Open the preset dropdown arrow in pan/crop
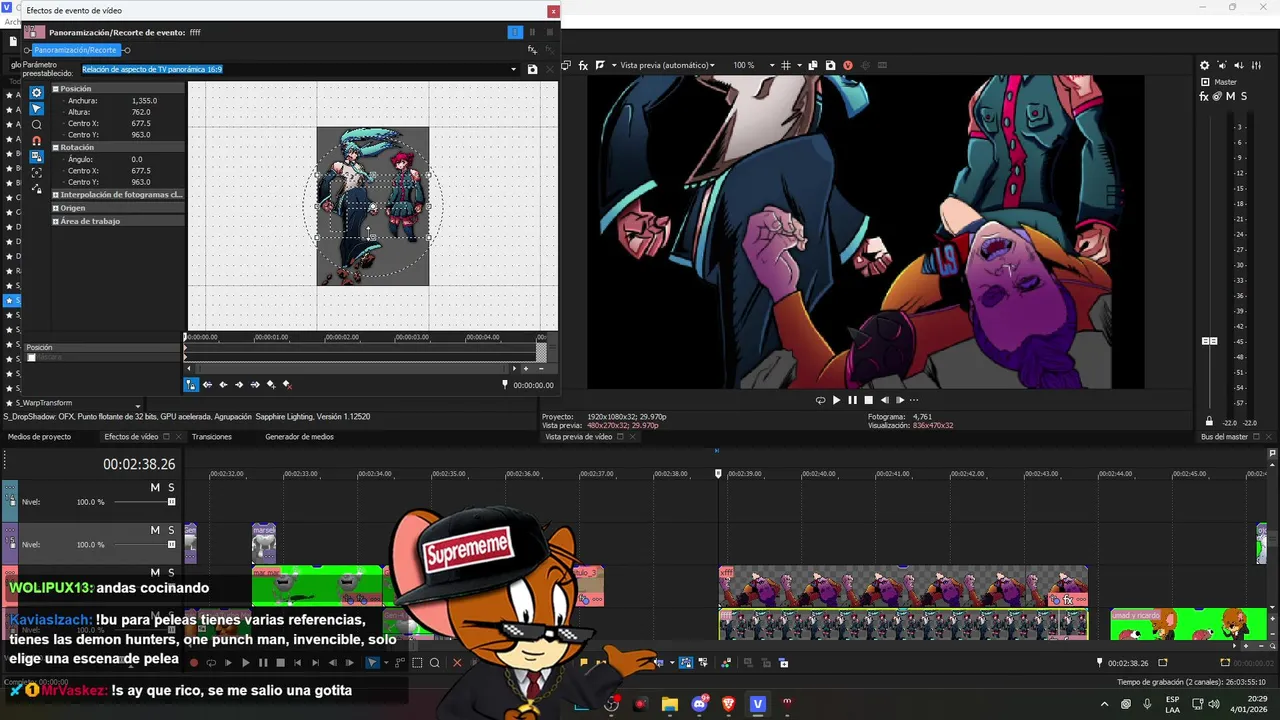The height and width of the screenshot is (720, 1280). 514,70
